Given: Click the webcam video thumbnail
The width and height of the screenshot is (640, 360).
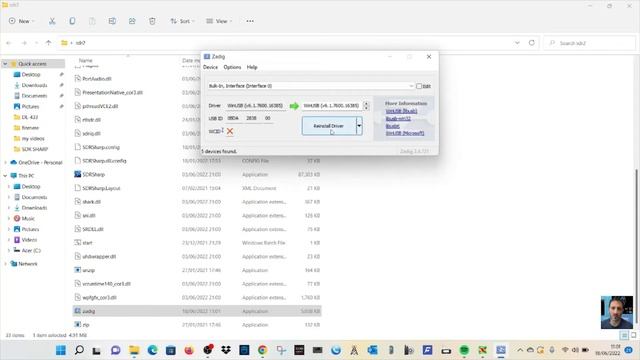Looking at the screenshot, I should (617, 312).
